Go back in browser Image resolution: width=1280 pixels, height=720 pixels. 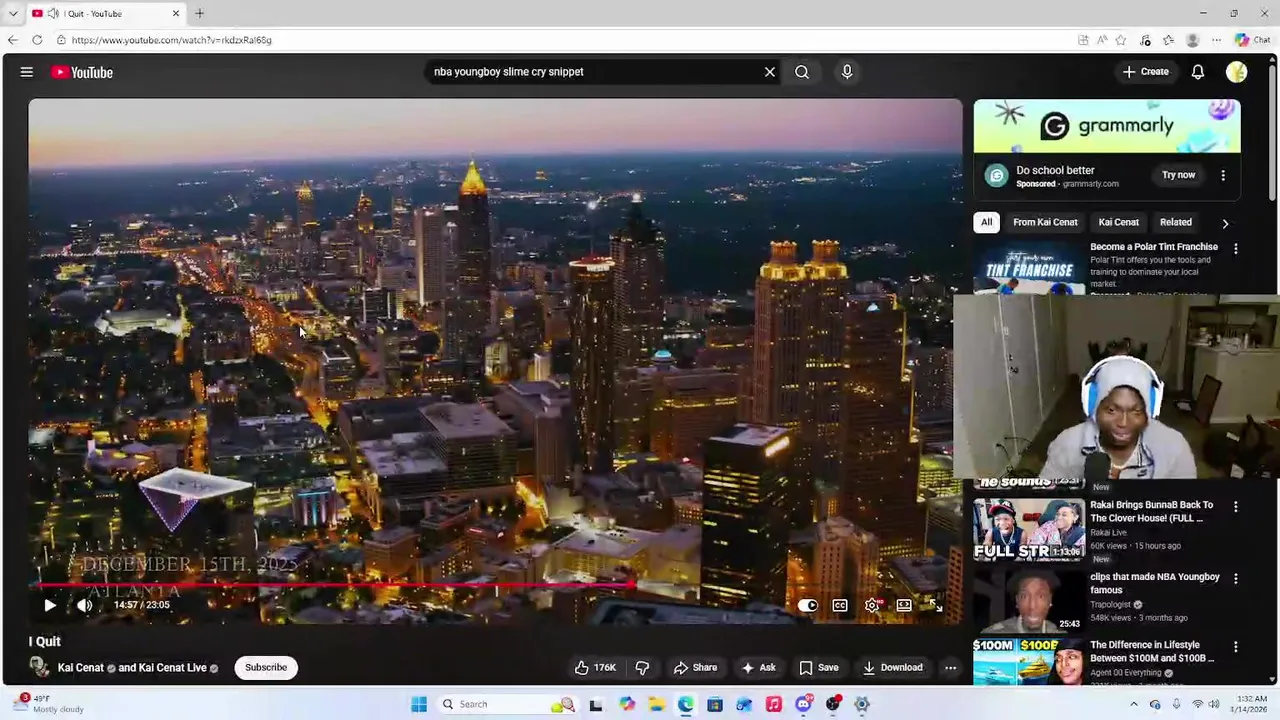coord(13,40)
